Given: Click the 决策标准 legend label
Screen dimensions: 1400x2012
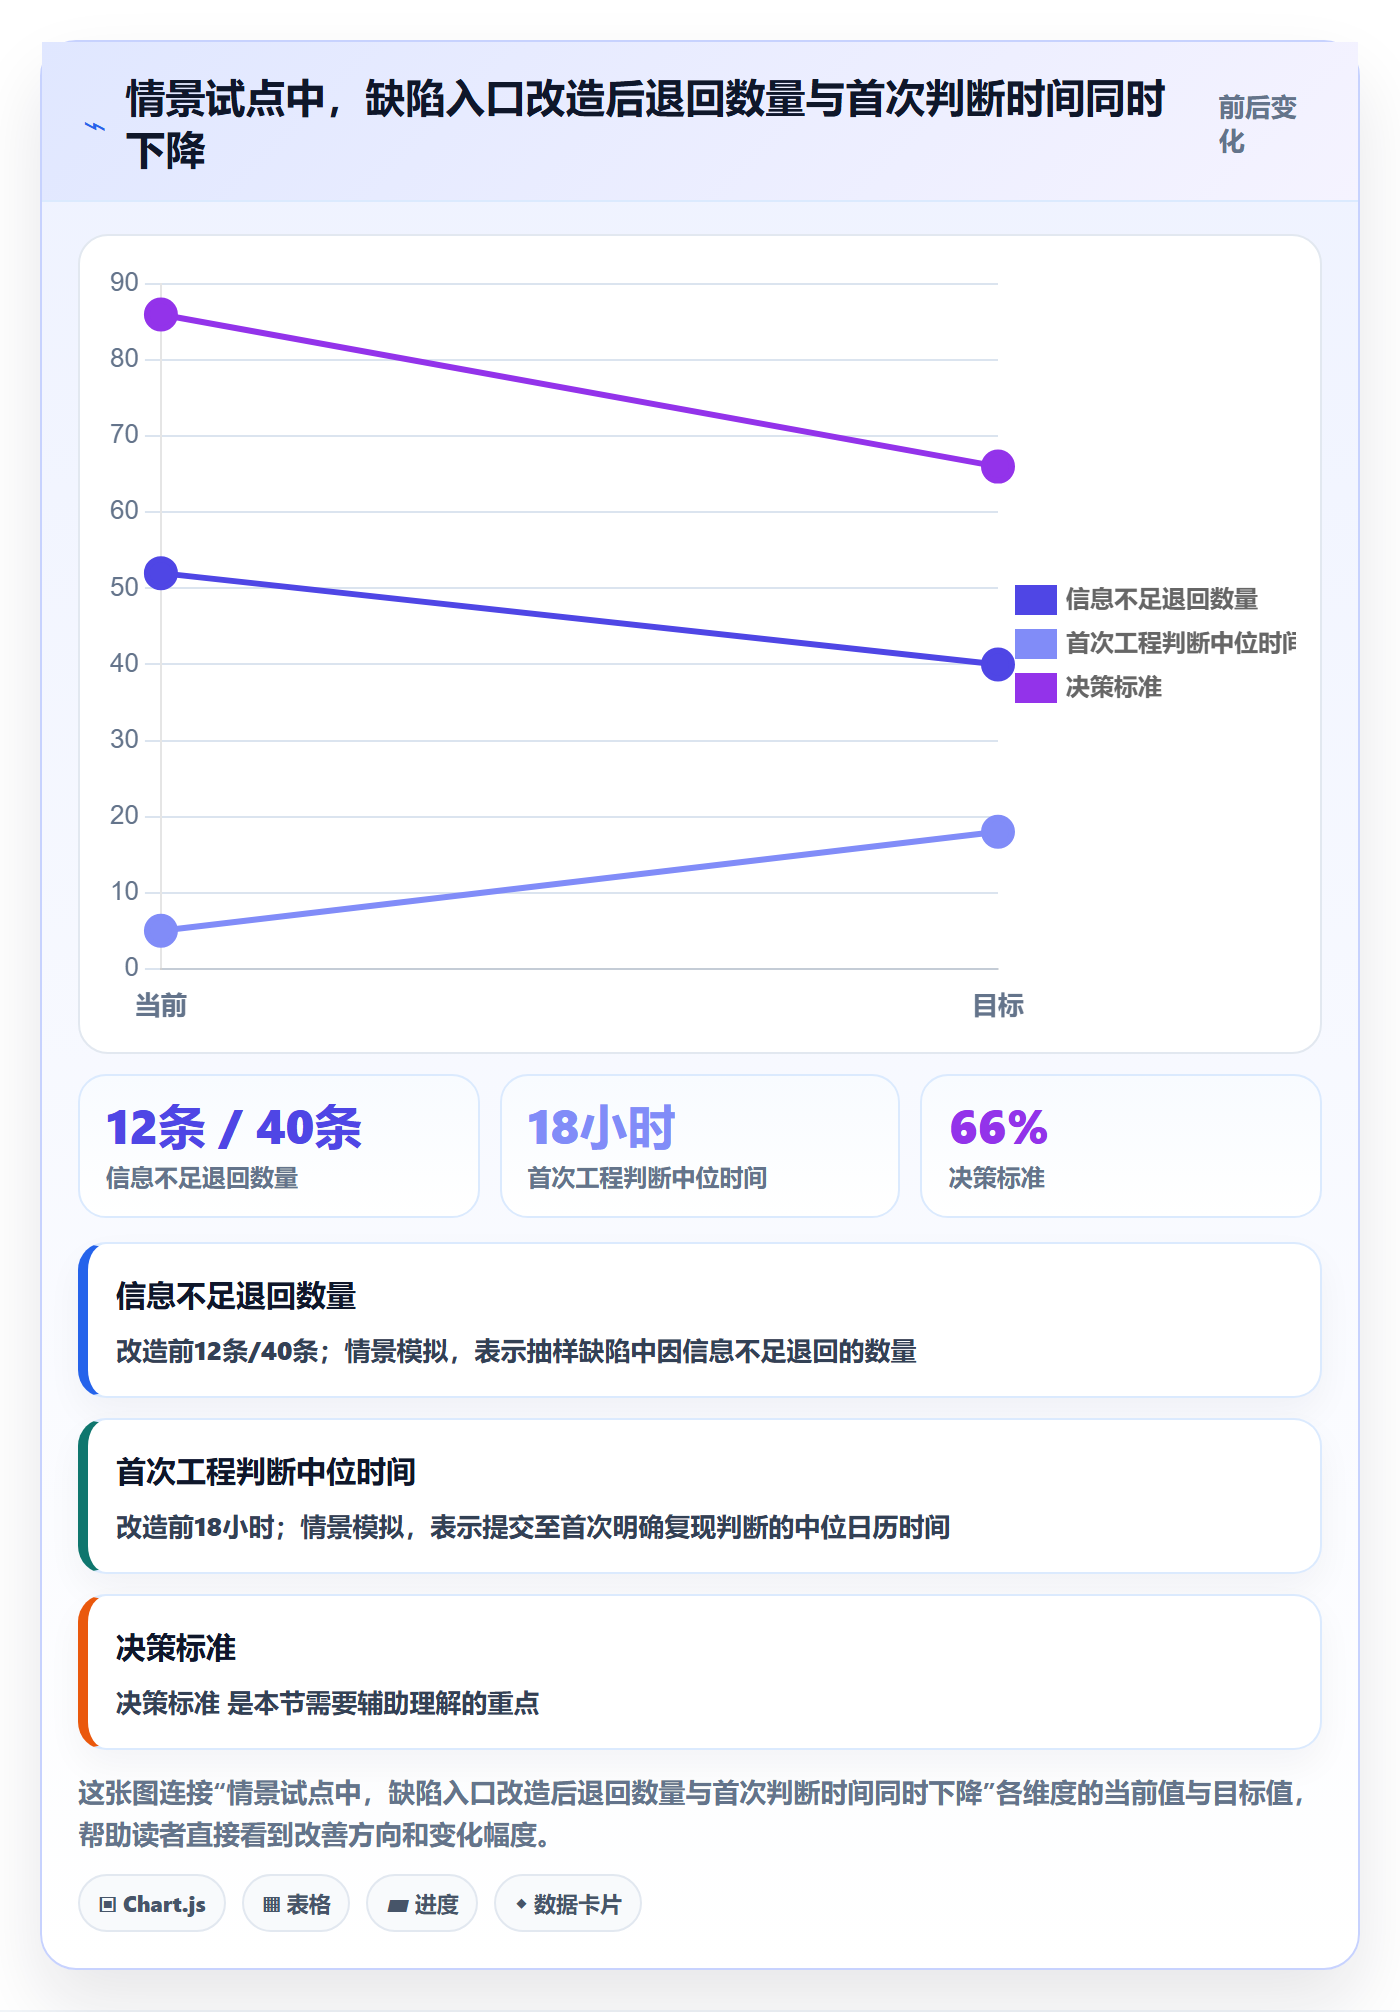Looking at the screenshot, I should point(1113,687).
